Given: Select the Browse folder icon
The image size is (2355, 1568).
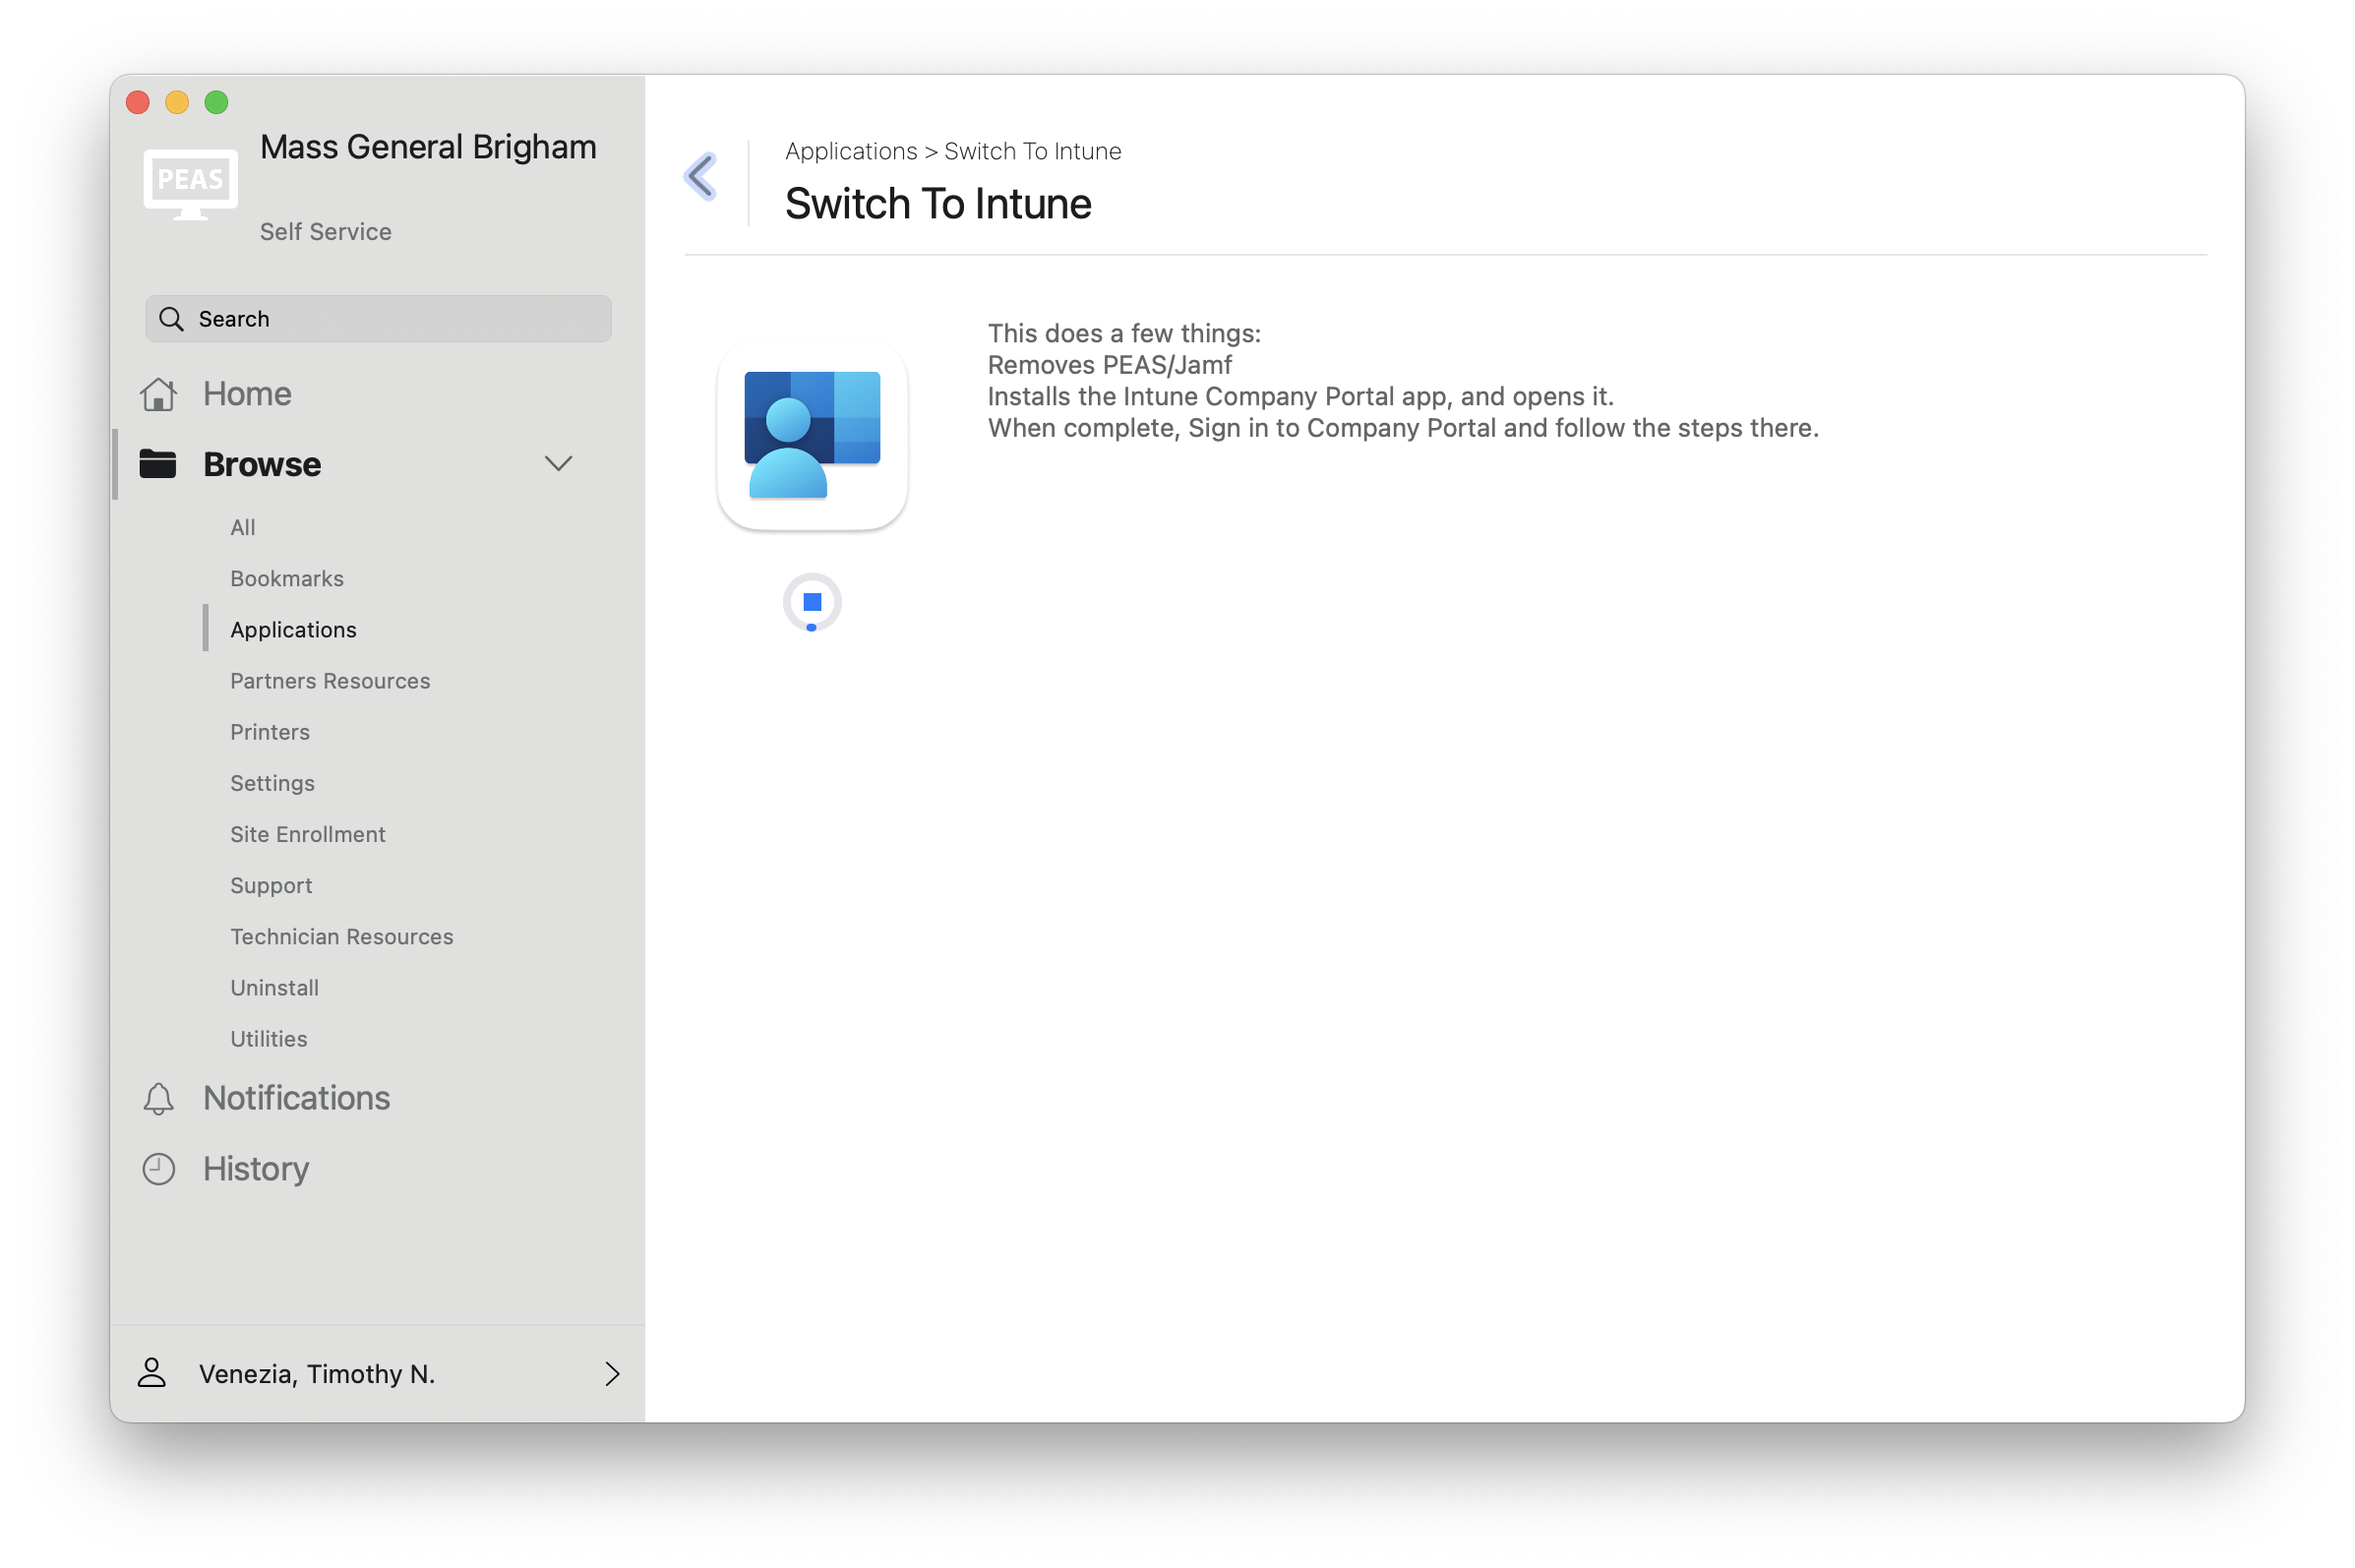Looking at the screenshot, I should 160,463.
